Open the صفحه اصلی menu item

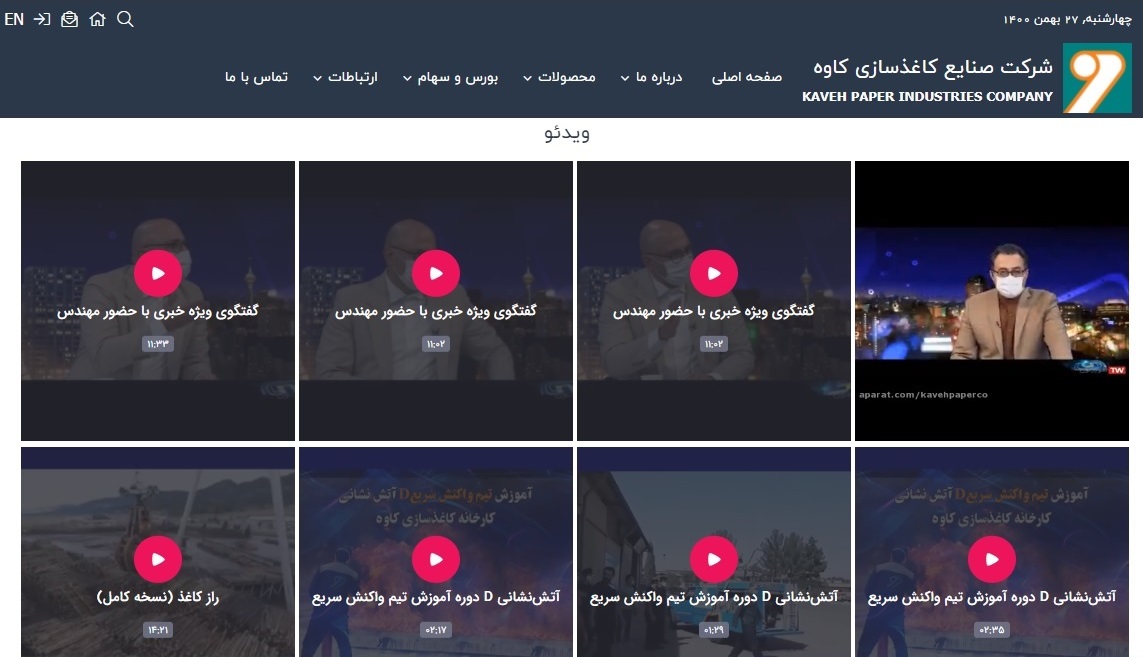746,77
